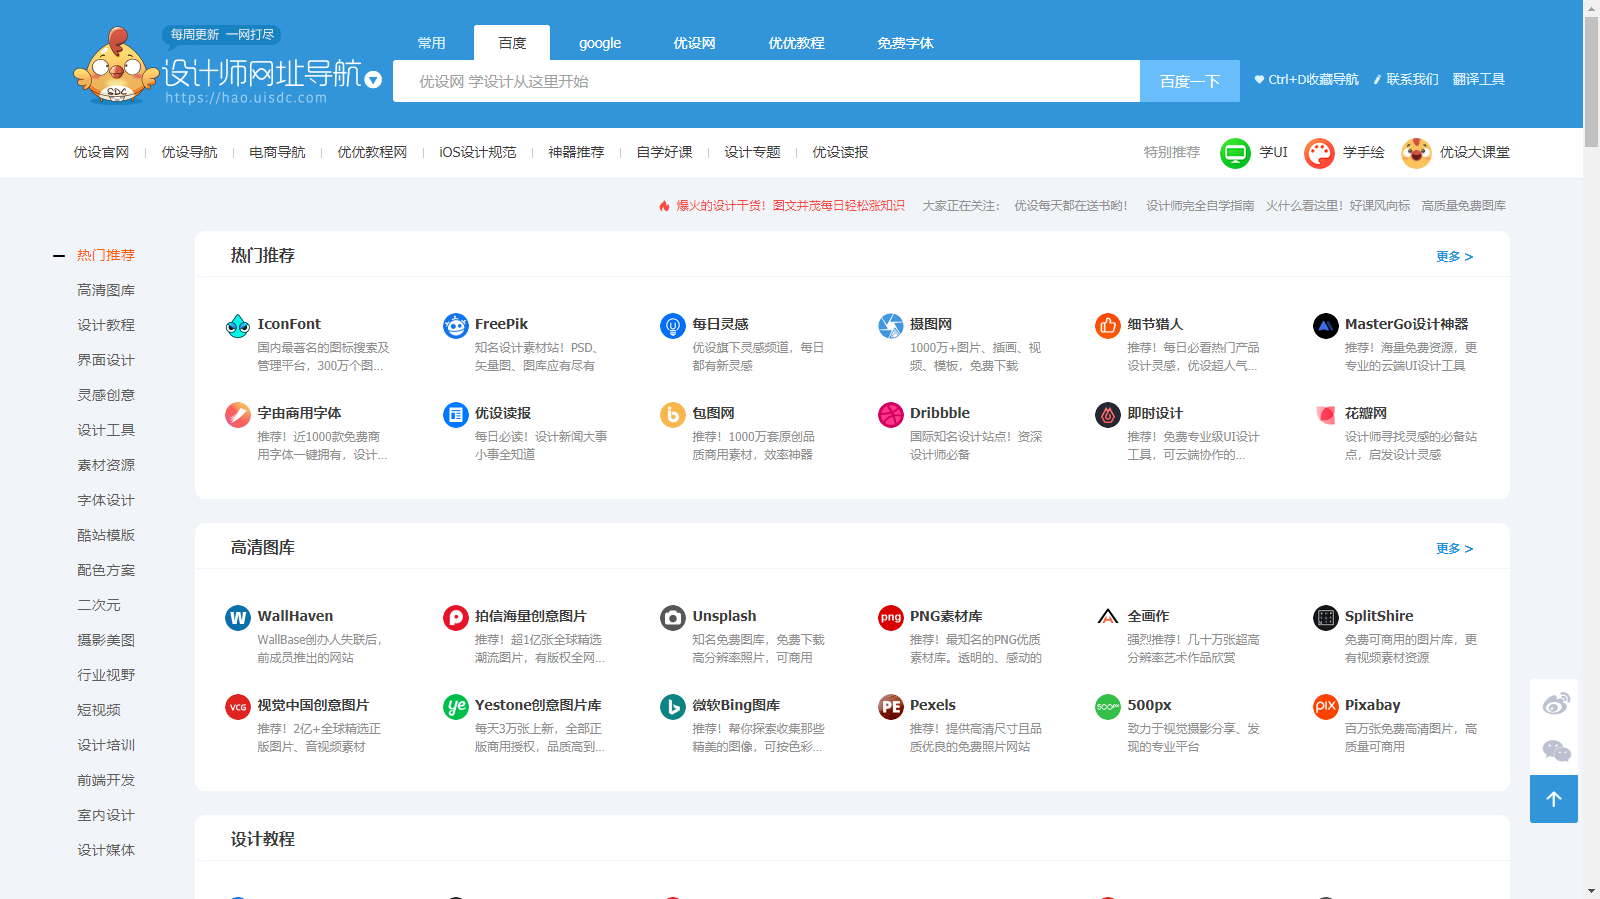This screenshot has width=1600, height=899.
Task: Open the Pixabay pix icon
Action: [x=1326, y=707]
